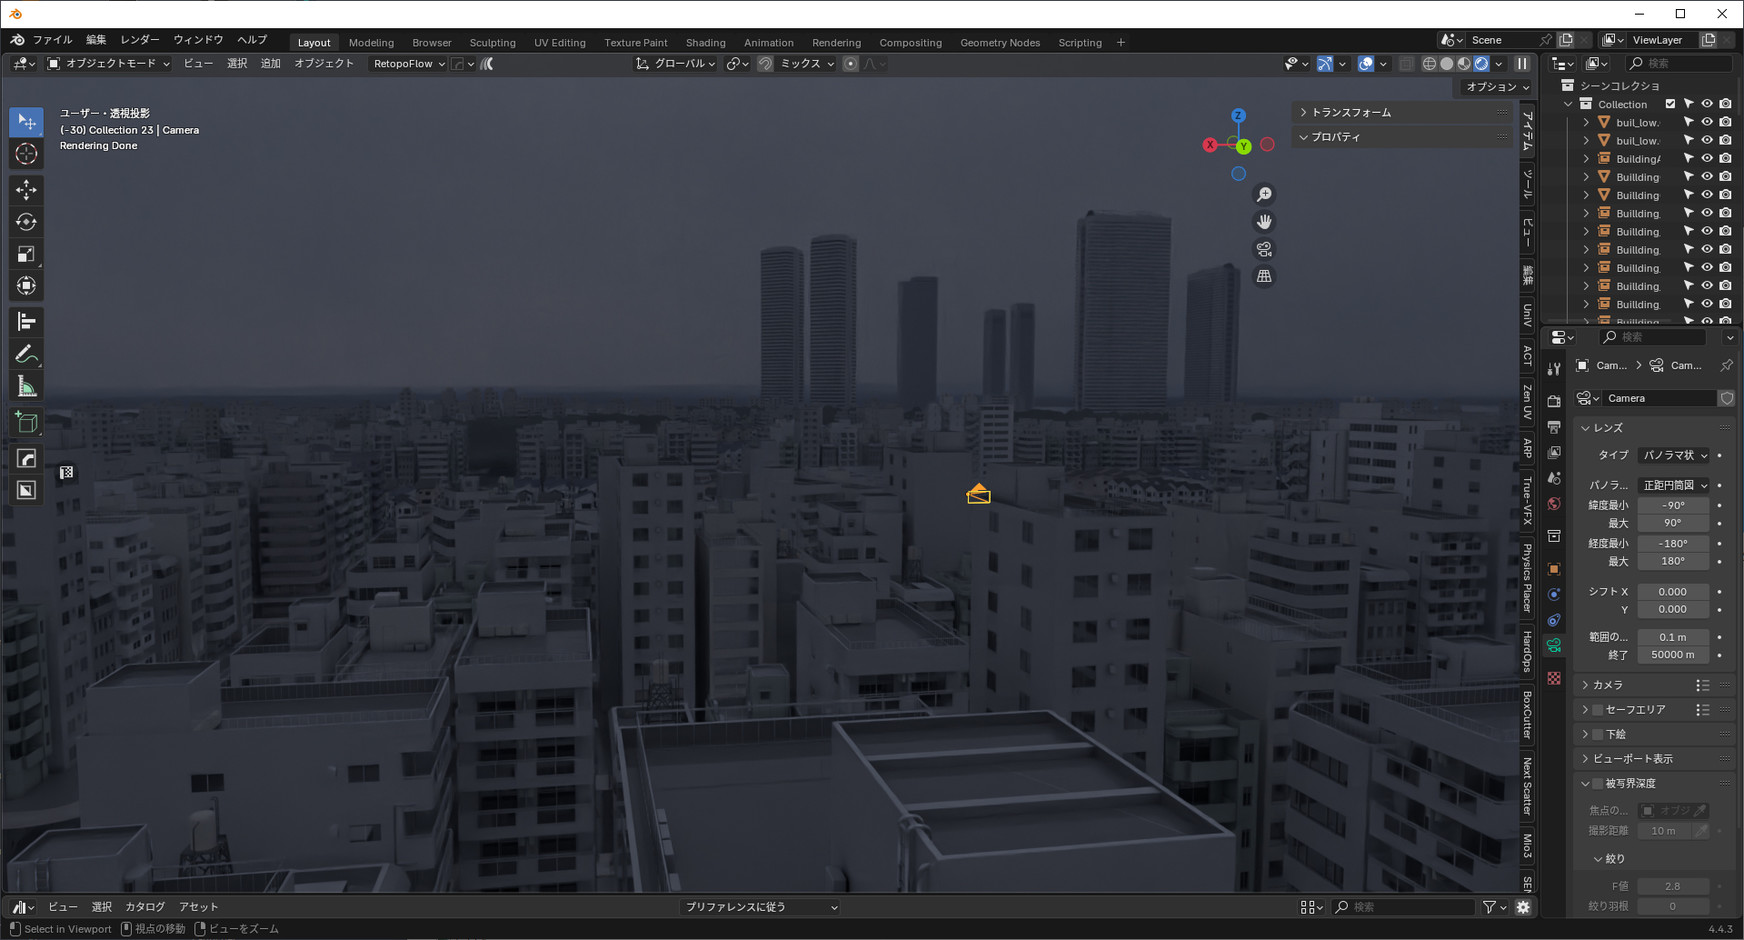The height and width of the screenshot is (940, 1744).
Task: Select the Rotate tool
Action: tap(26, 222)
